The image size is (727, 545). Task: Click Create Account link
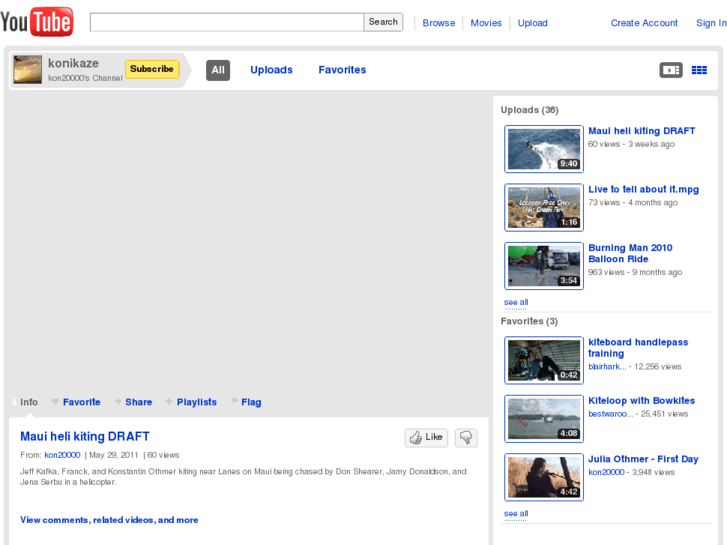[x=644, y=23]
